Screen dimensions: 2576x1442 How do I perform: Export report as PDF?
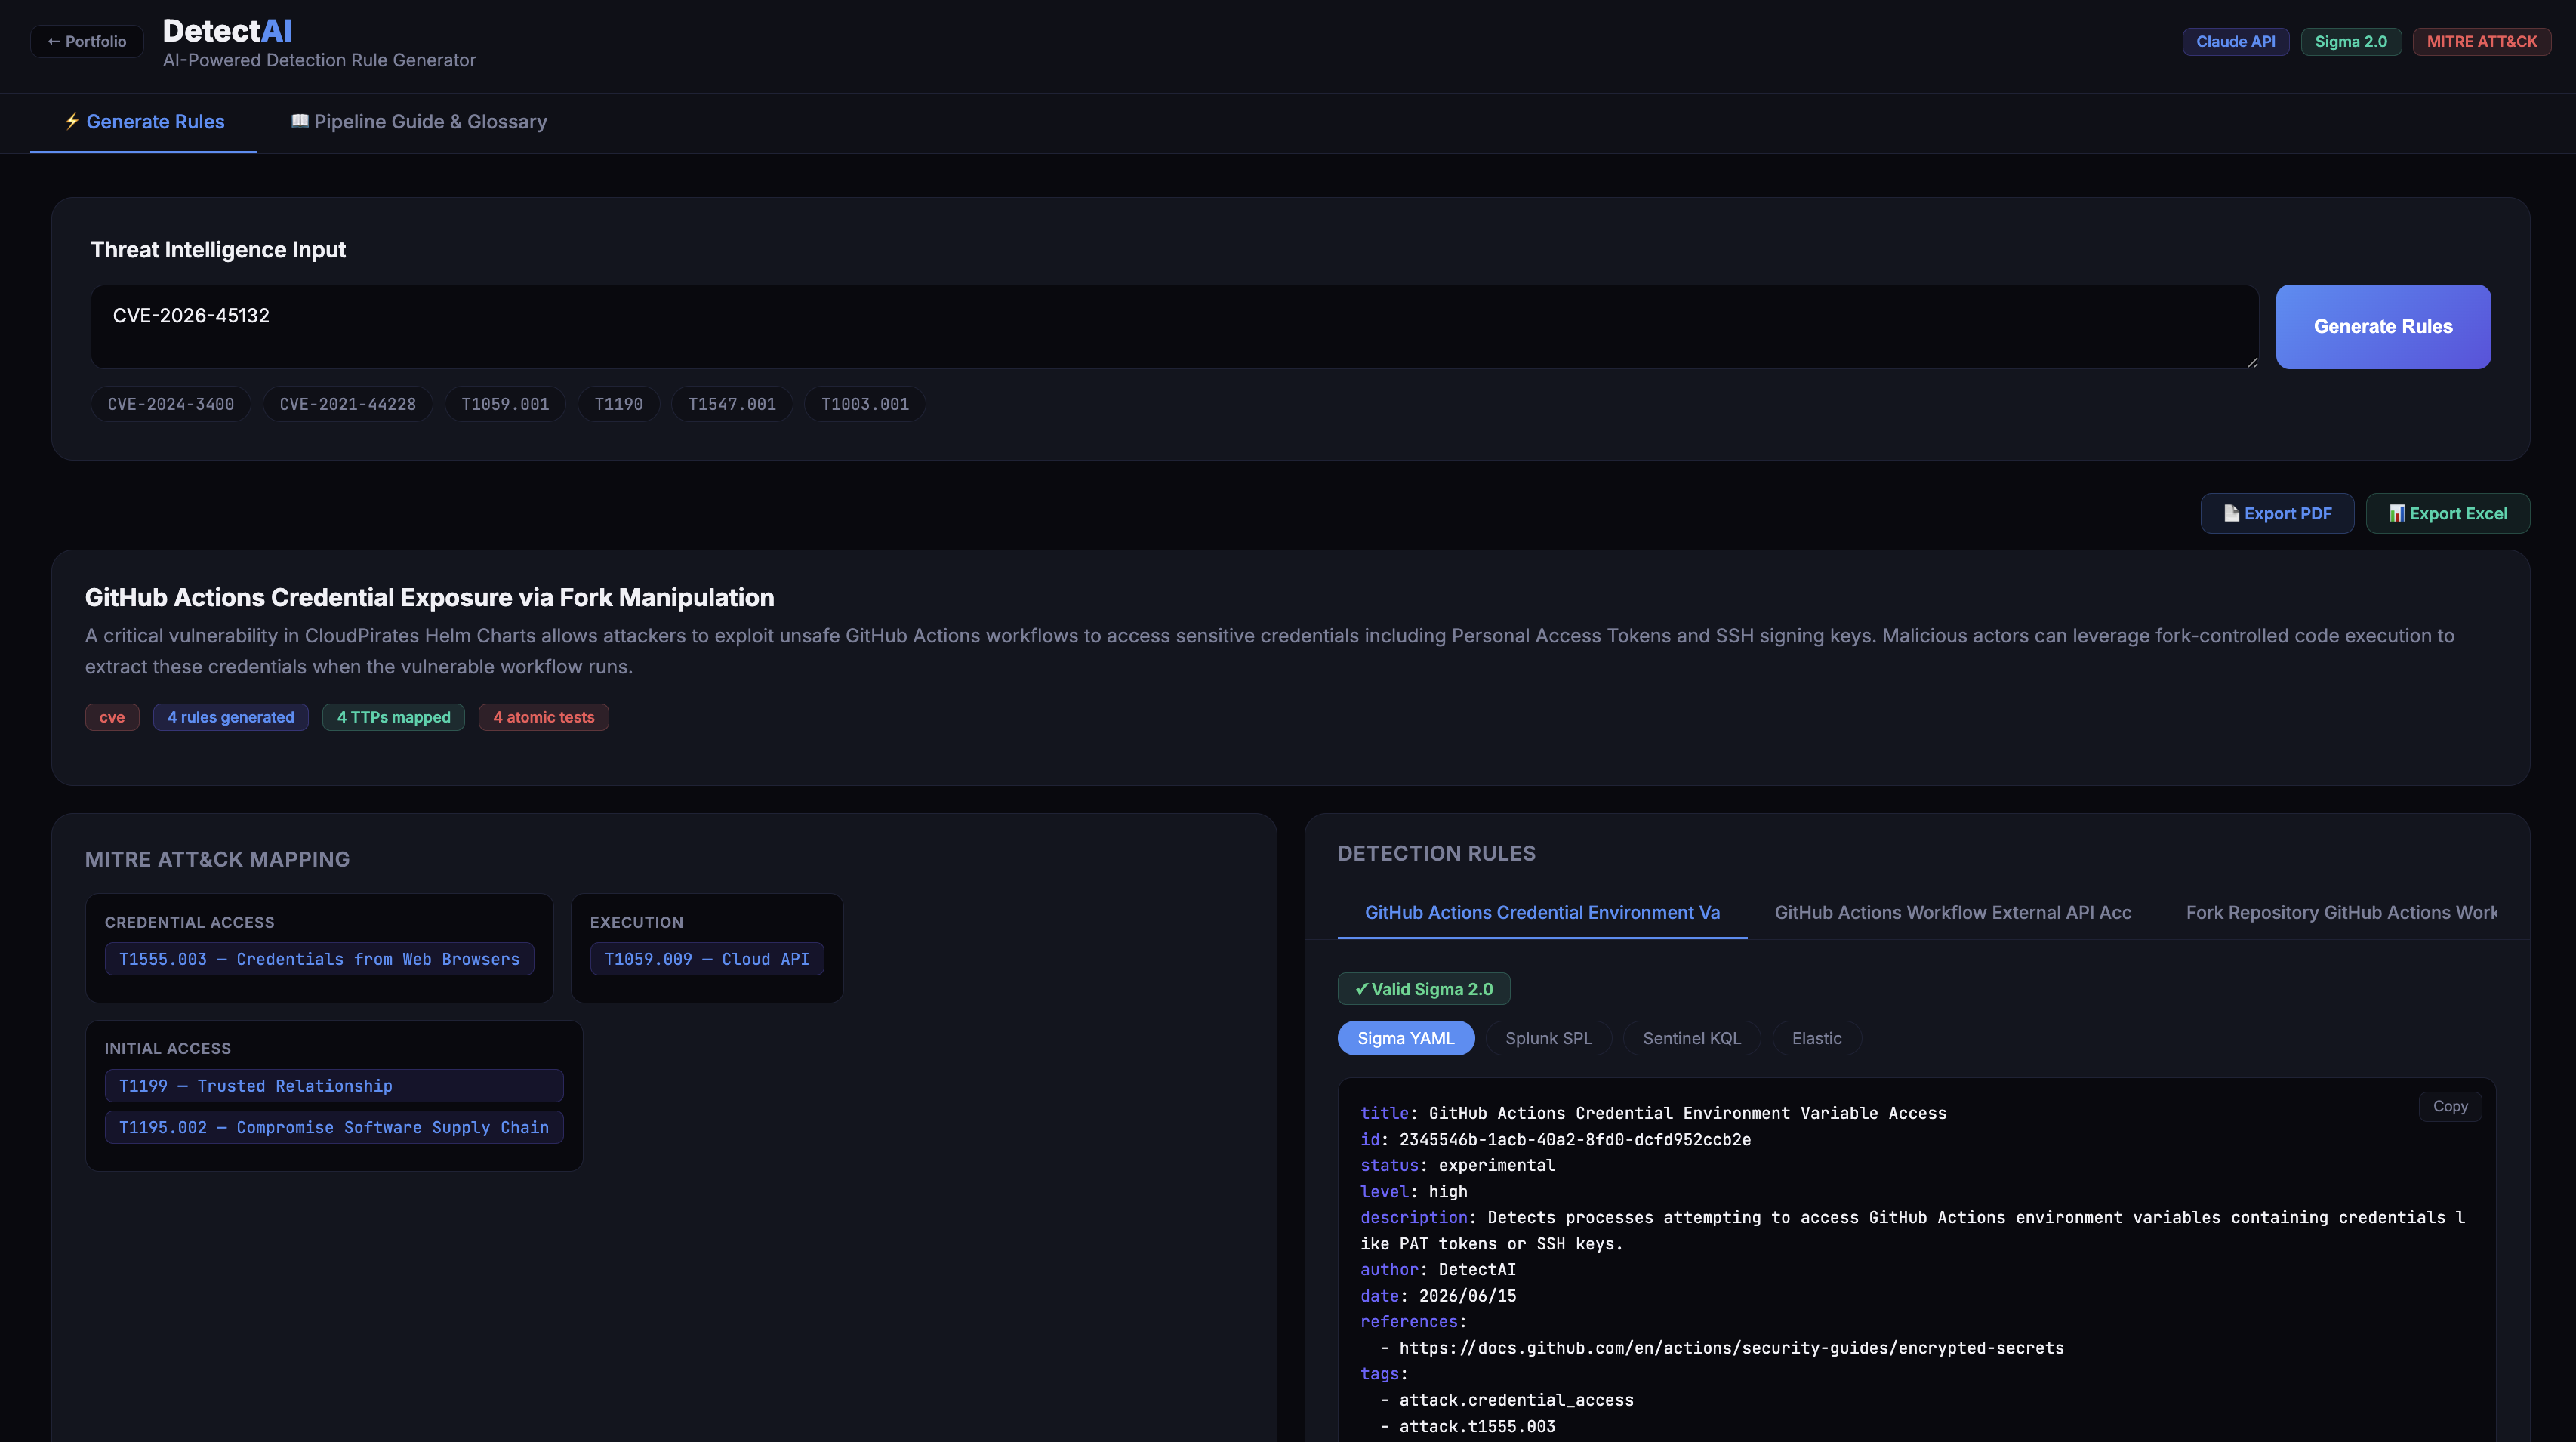pyautogui.click(x=2277, y=513)
